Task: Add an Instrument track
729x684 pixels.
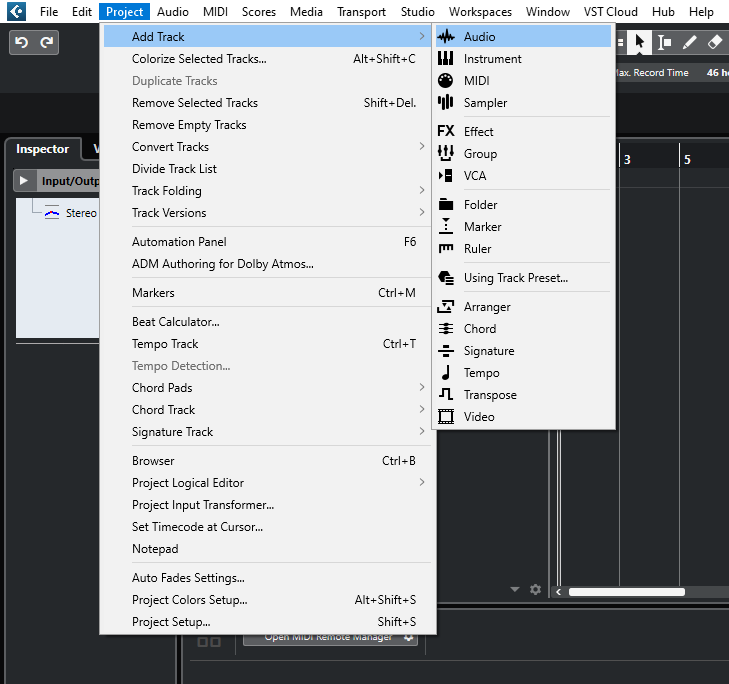Action: (x=524, y=59)
